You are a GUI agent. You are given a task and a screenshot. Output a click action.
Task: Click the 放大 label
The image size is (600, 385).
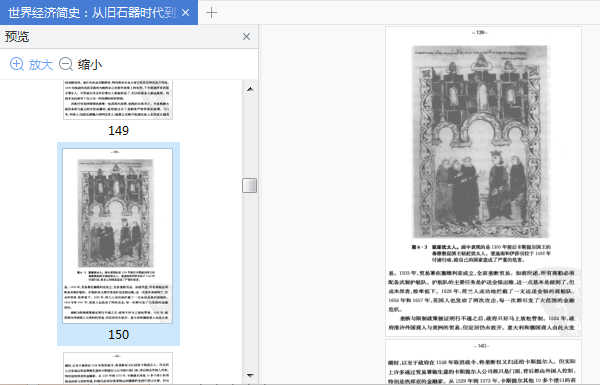[x=41, y=64]
